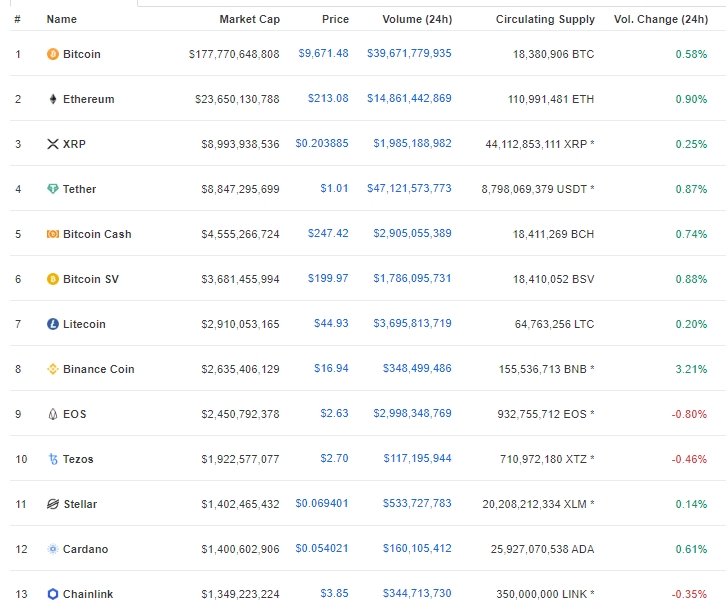Click Tether volume $47,121,573,773
The width and height of the screenshot is (726, 606).
coord(409,188)
